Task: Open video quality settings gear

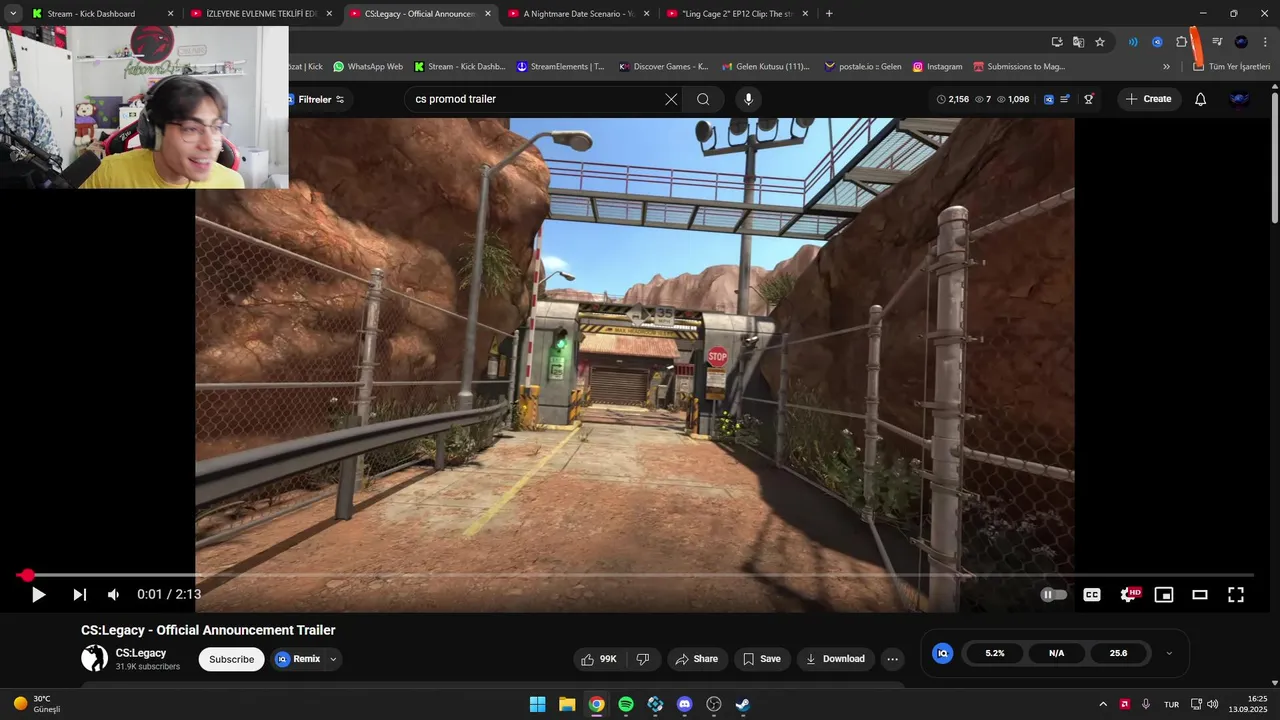Action: point(1128,595)
